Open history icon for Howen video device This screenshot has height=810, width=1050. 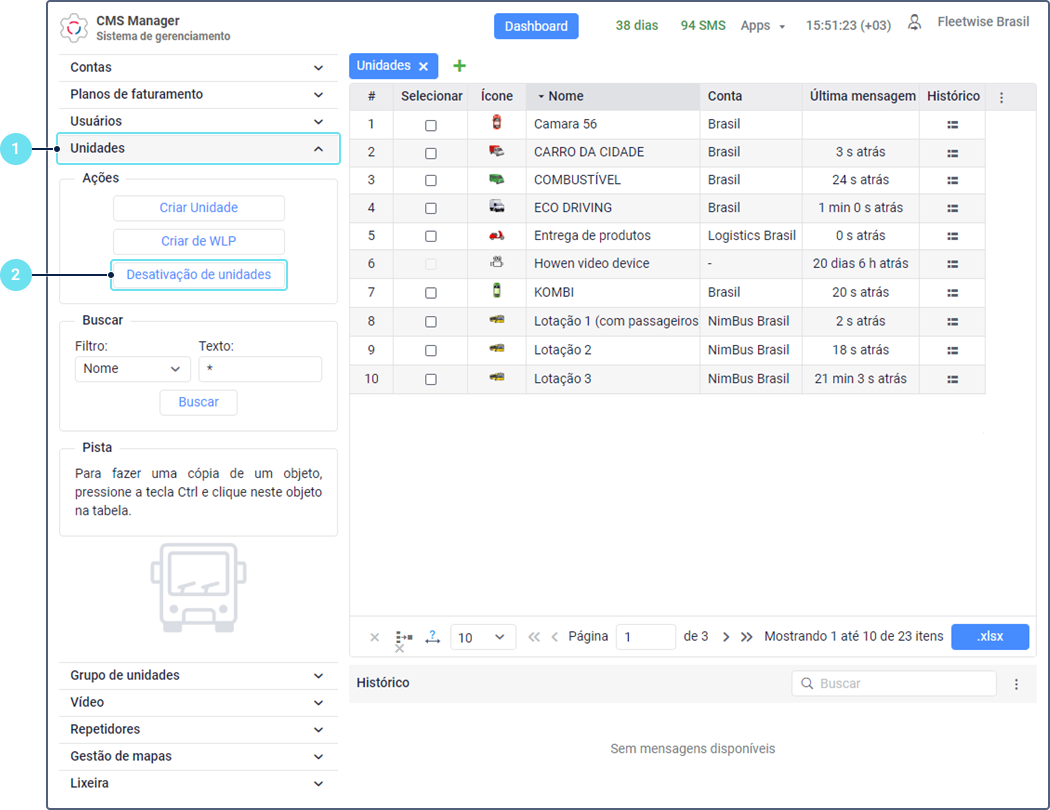952,264
